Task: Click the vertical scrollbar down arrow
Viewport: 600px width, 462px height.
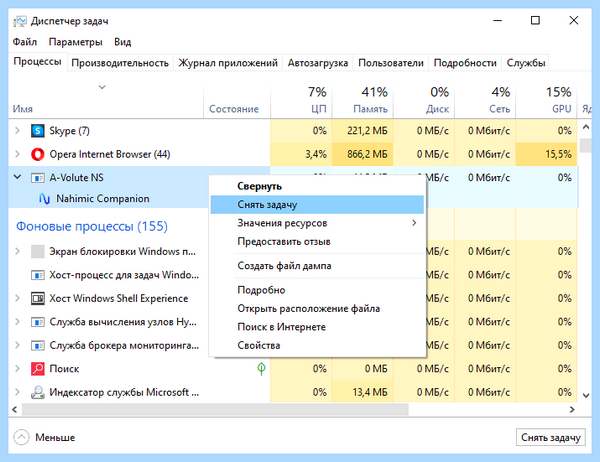Action: pos(586,395)
